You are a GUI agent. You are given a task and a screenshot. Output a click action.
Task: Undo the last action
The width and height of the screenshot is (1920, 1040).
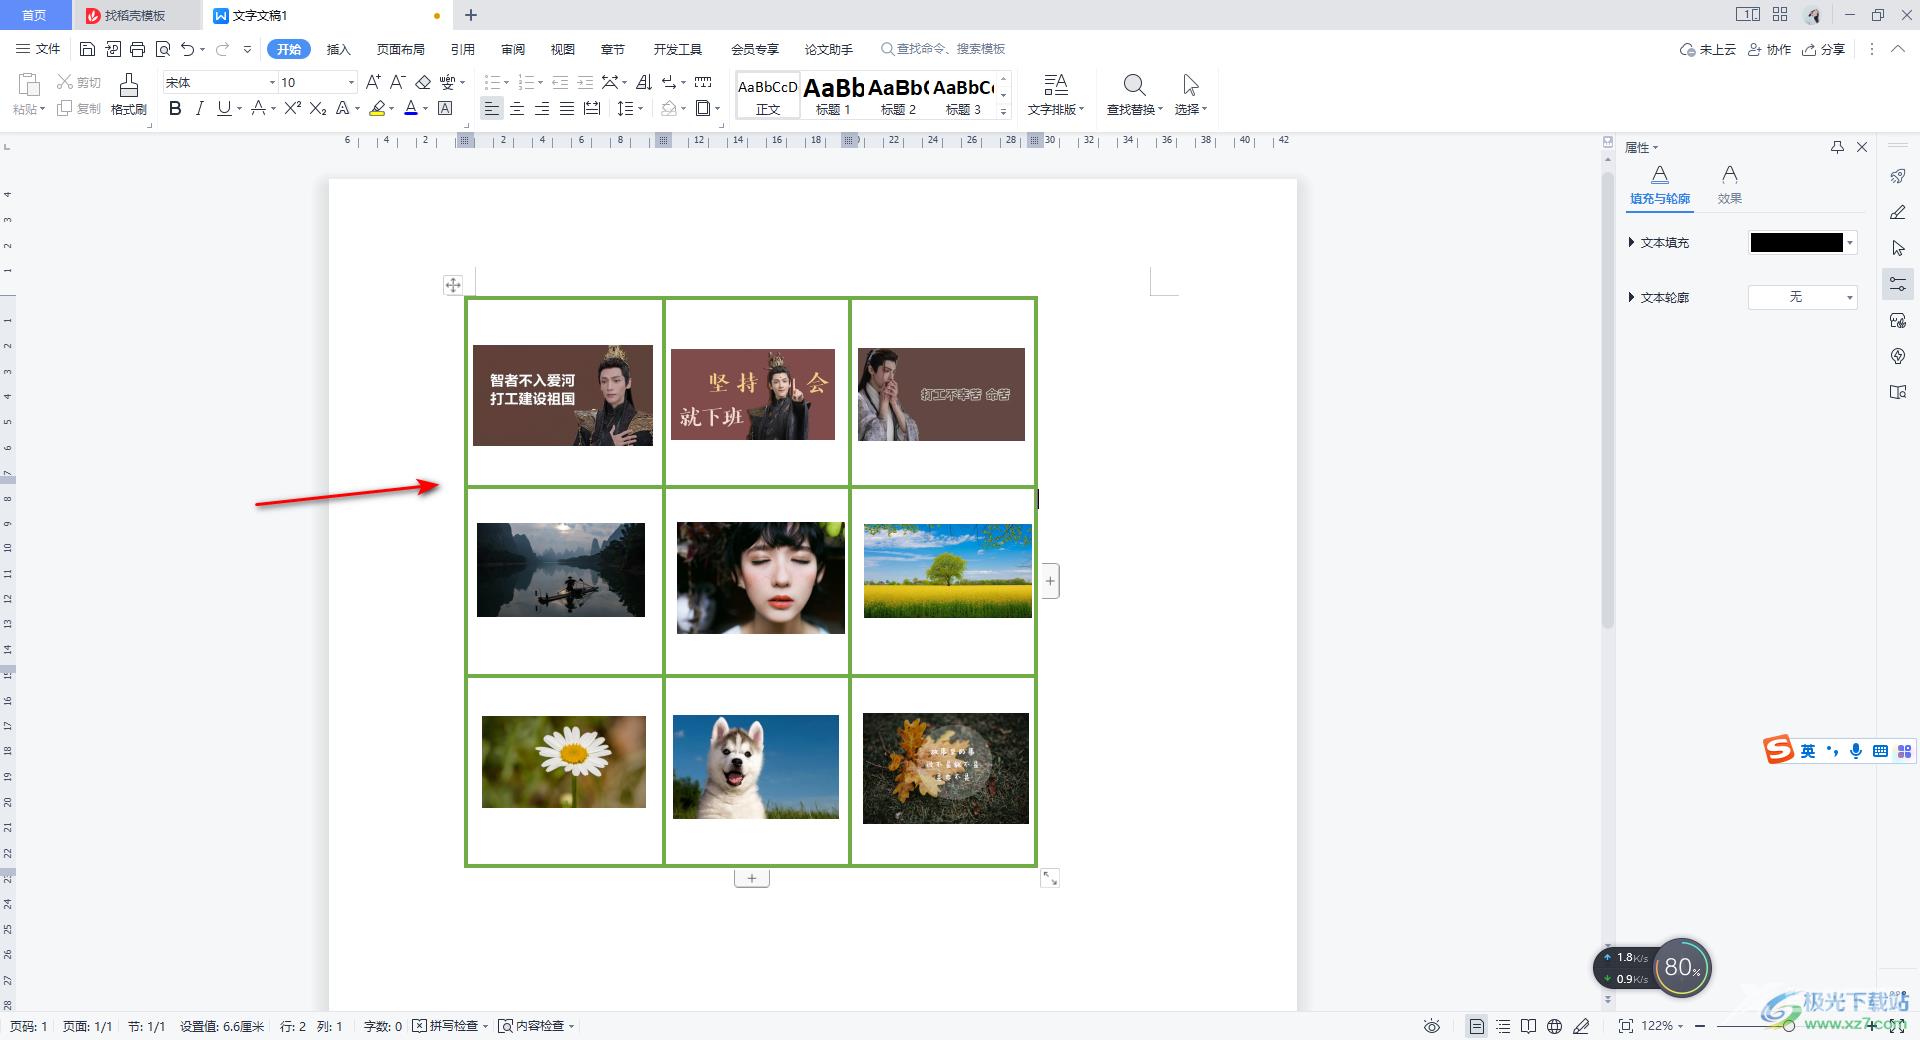pyautogui.click(x=187, y=49)
